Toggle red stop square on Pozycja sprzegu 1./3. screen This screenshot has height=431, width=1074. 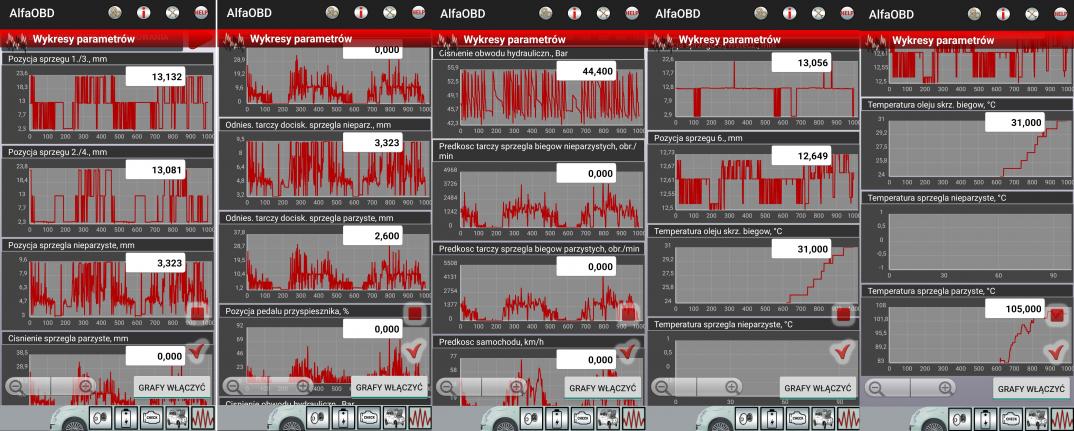coord(197,314)
